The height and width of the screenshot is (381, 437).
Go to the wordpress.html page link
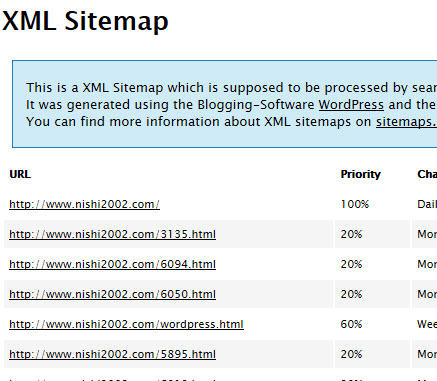click(126, 324)
